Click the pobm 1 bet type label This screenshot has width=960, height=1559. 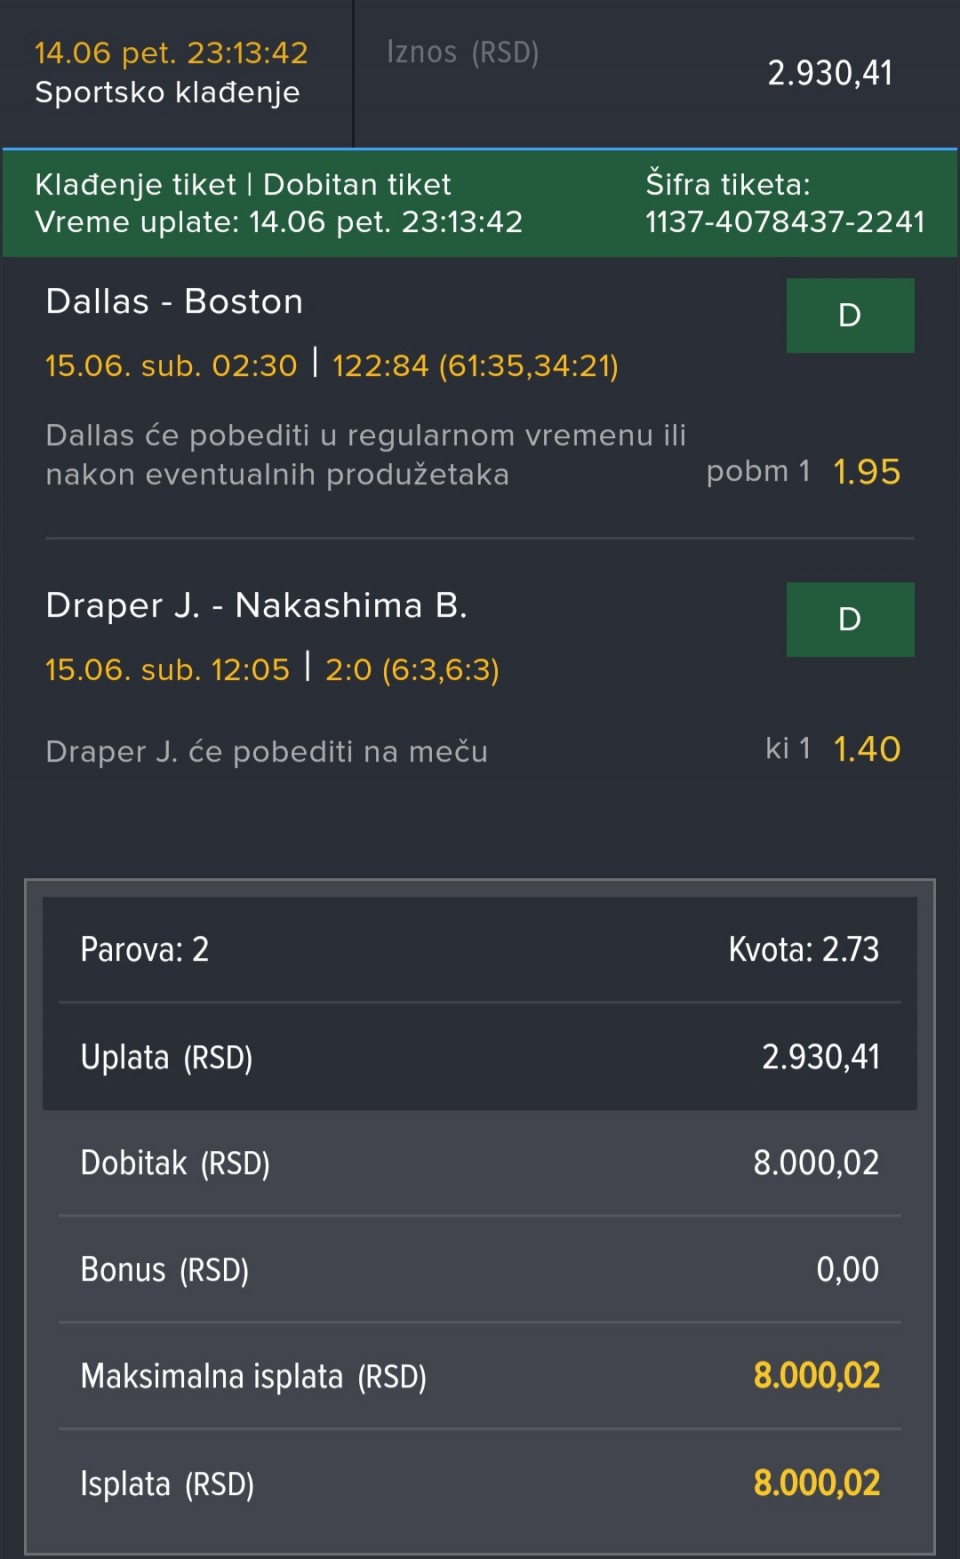757,471
